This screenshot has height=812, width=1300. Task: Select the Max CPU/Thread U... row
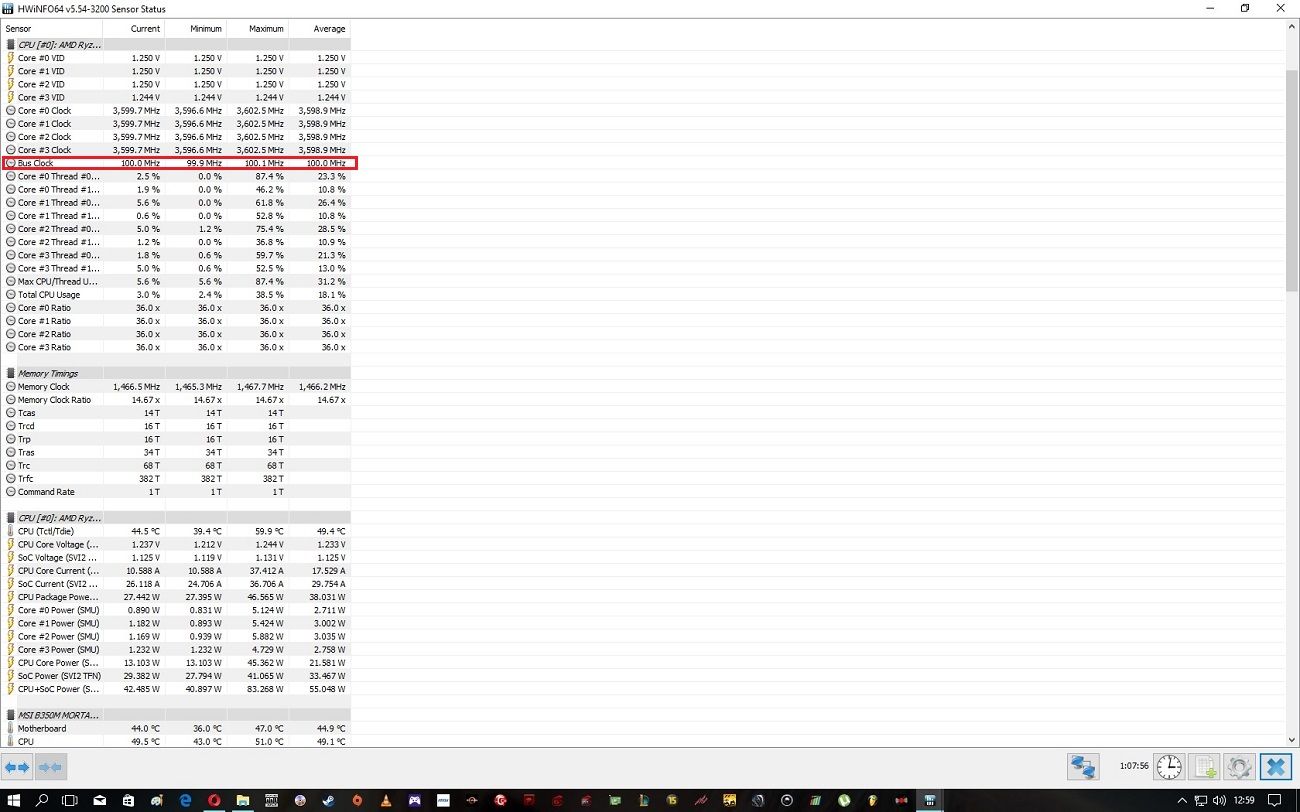[175, 281]
